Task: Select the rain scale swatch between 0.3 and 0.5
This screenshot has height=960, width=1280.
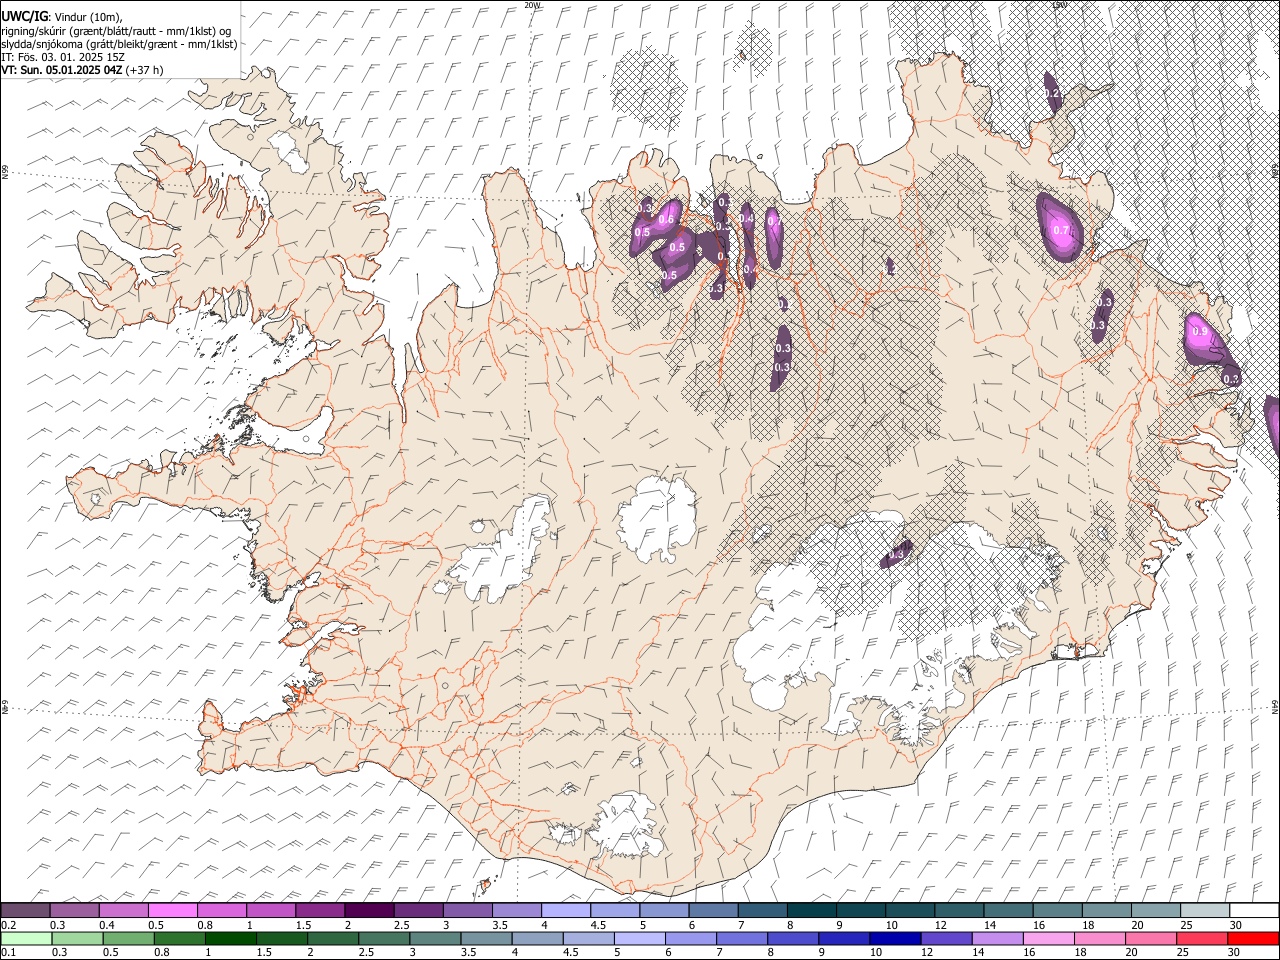Action: pos(77,939)
